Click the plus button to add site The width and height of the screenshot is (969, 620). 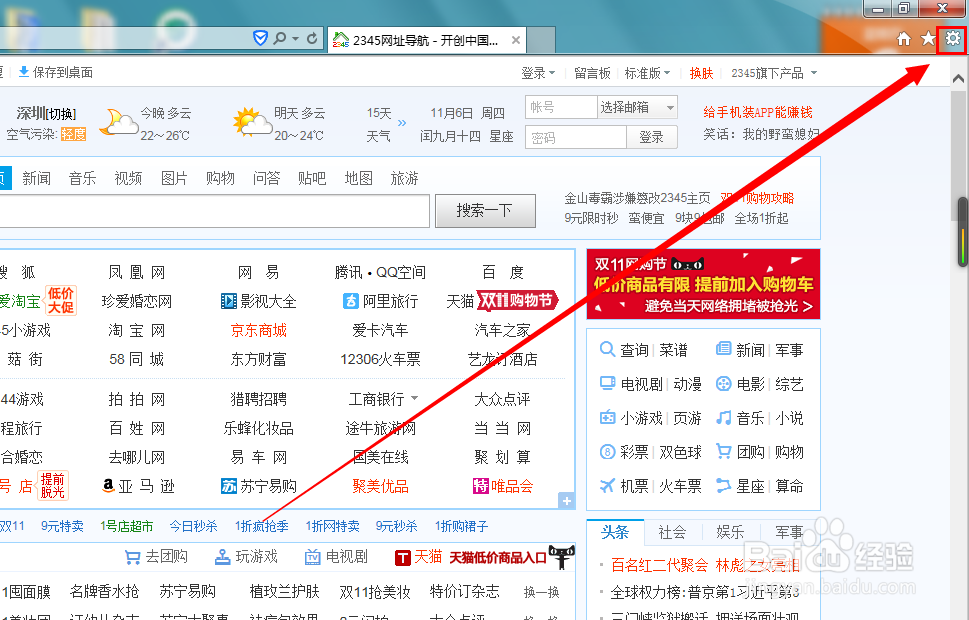(x=566, y=501)
